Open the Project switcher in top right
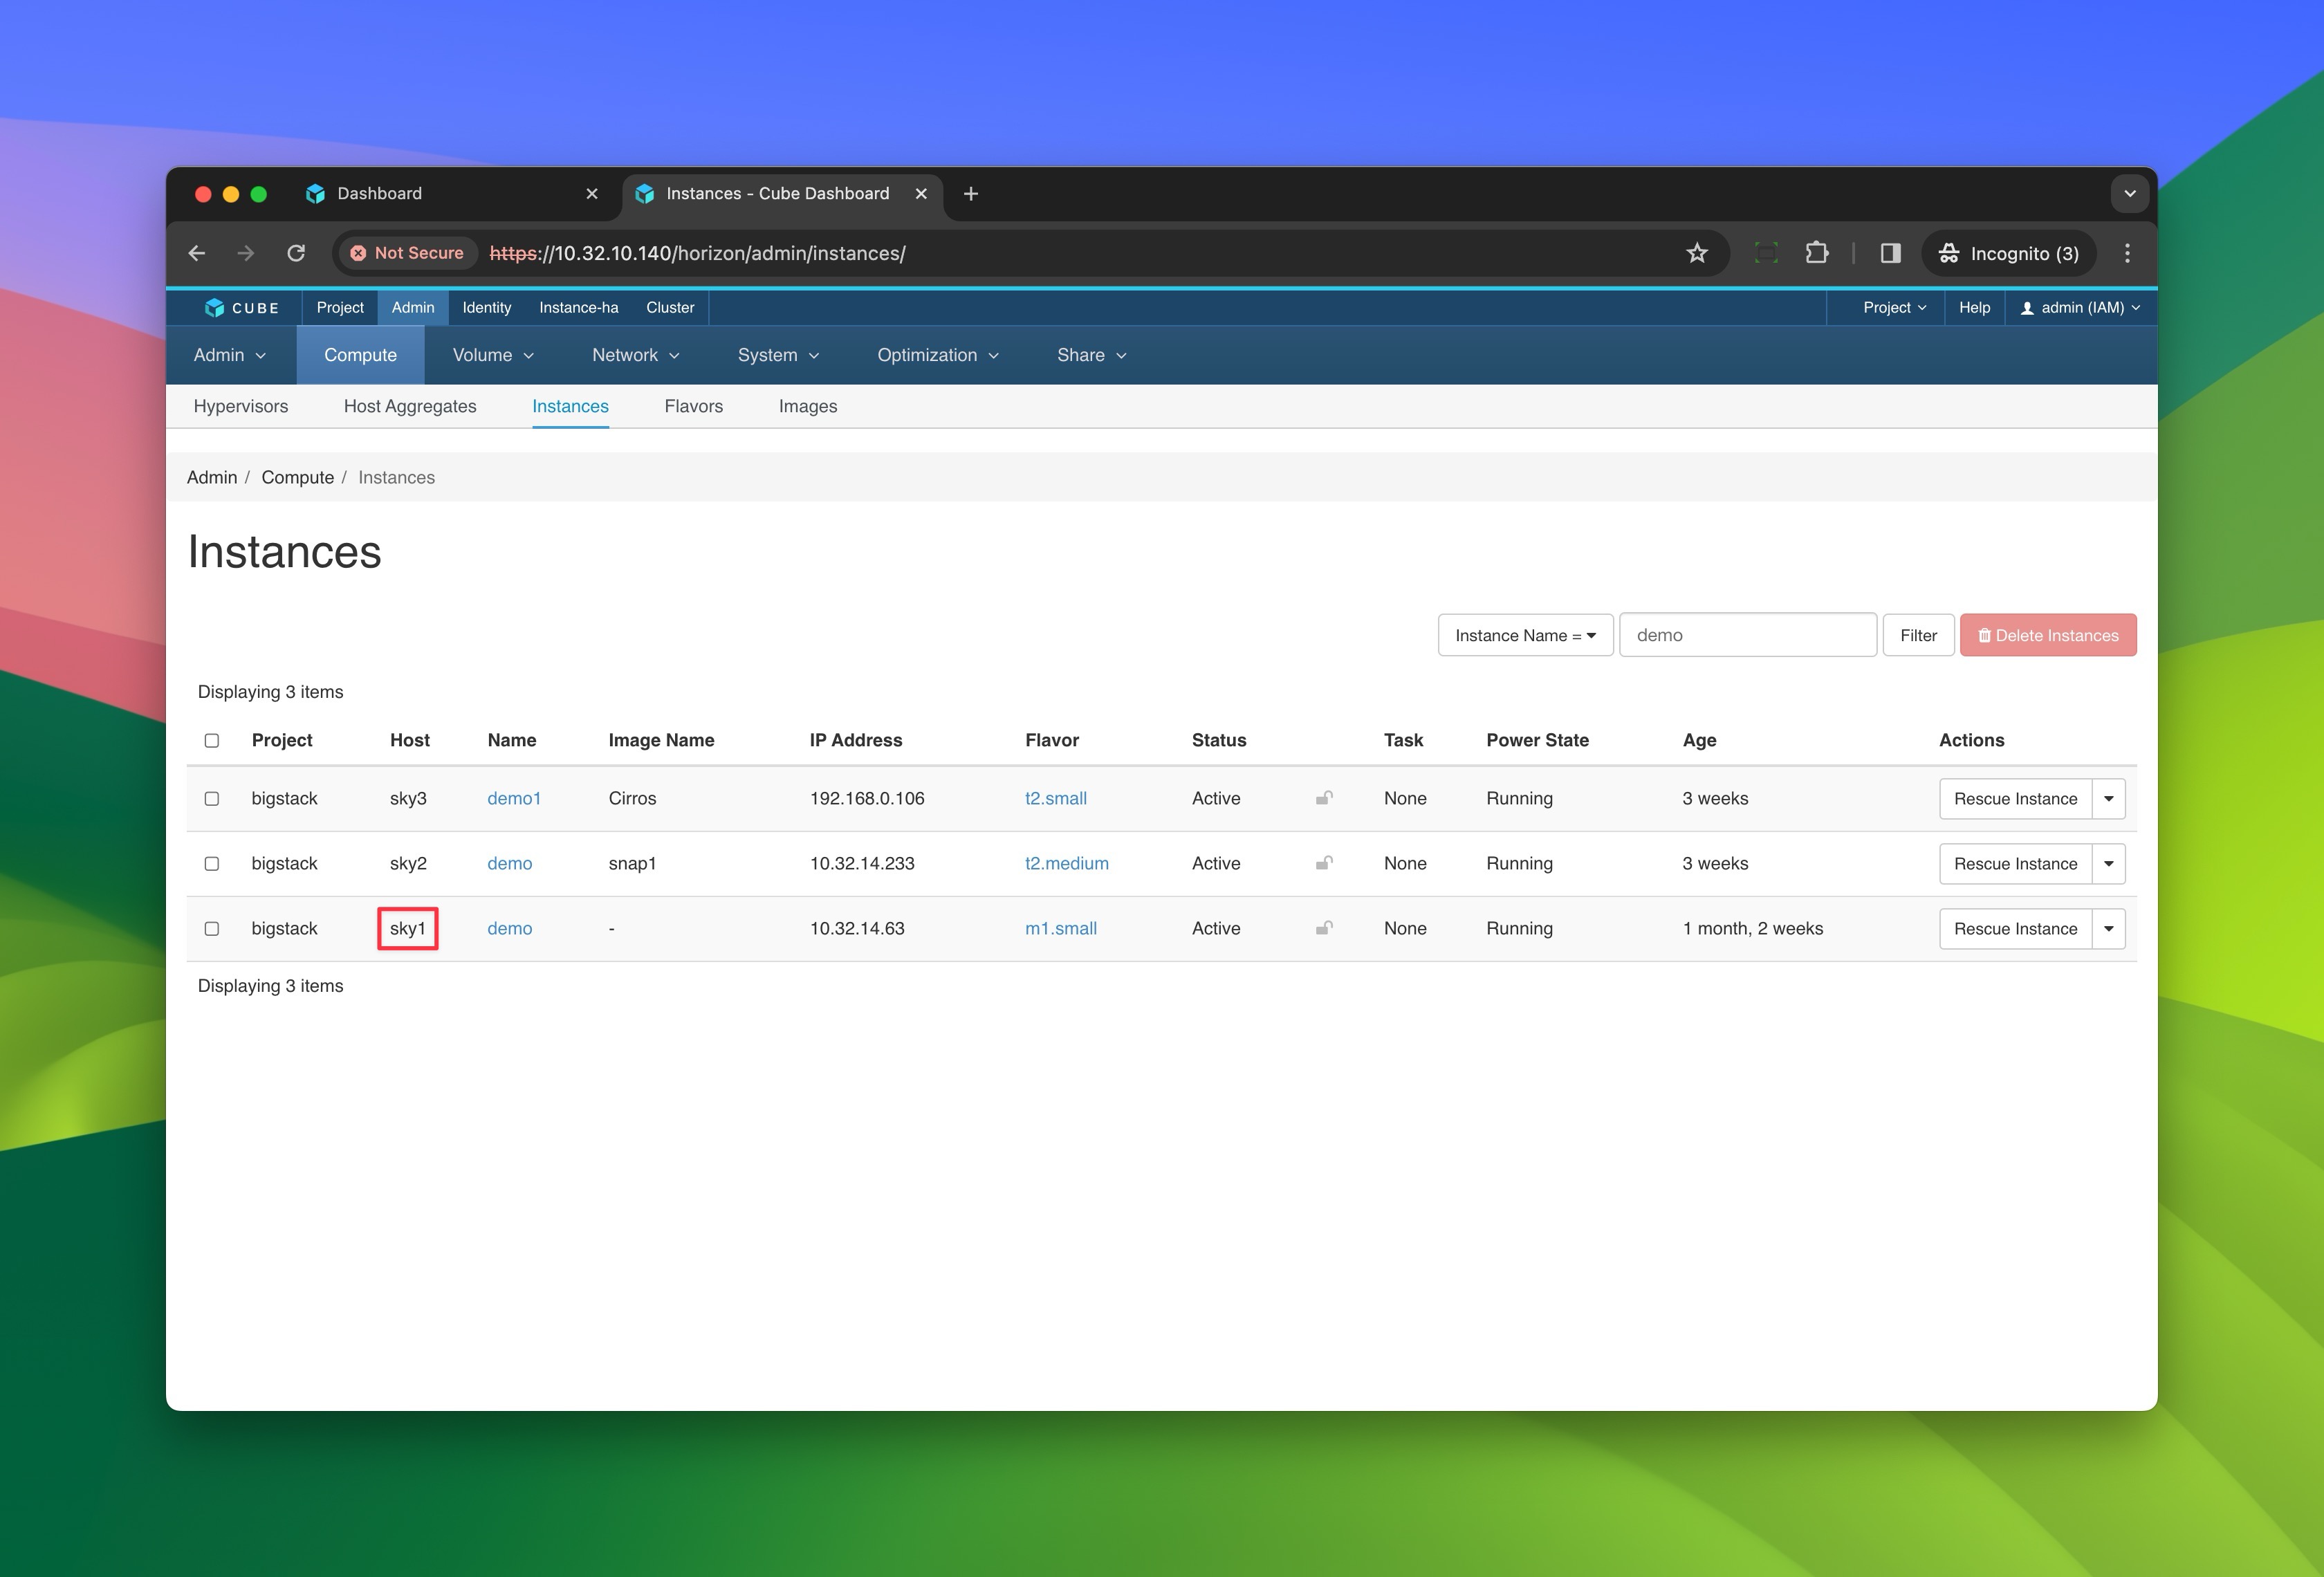This screenshot has width=2324, height=1577. tap(1894, 308)
